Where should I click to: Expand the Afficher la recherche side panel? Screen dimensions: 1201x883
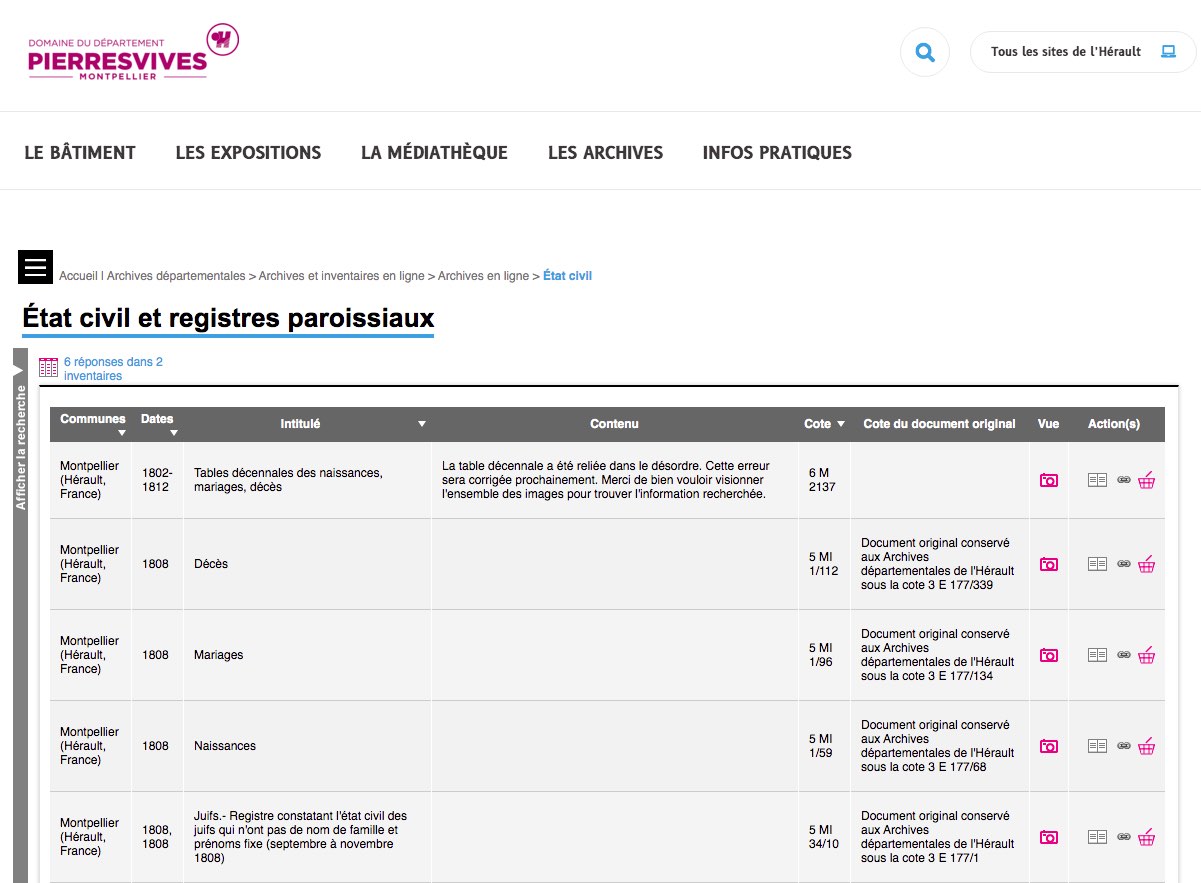coord(19,430)
